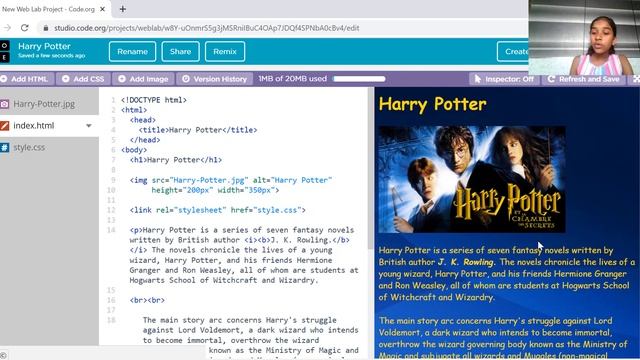Click the h1 Harry Potter code line

pyautogui.click(x=176, y=160)
